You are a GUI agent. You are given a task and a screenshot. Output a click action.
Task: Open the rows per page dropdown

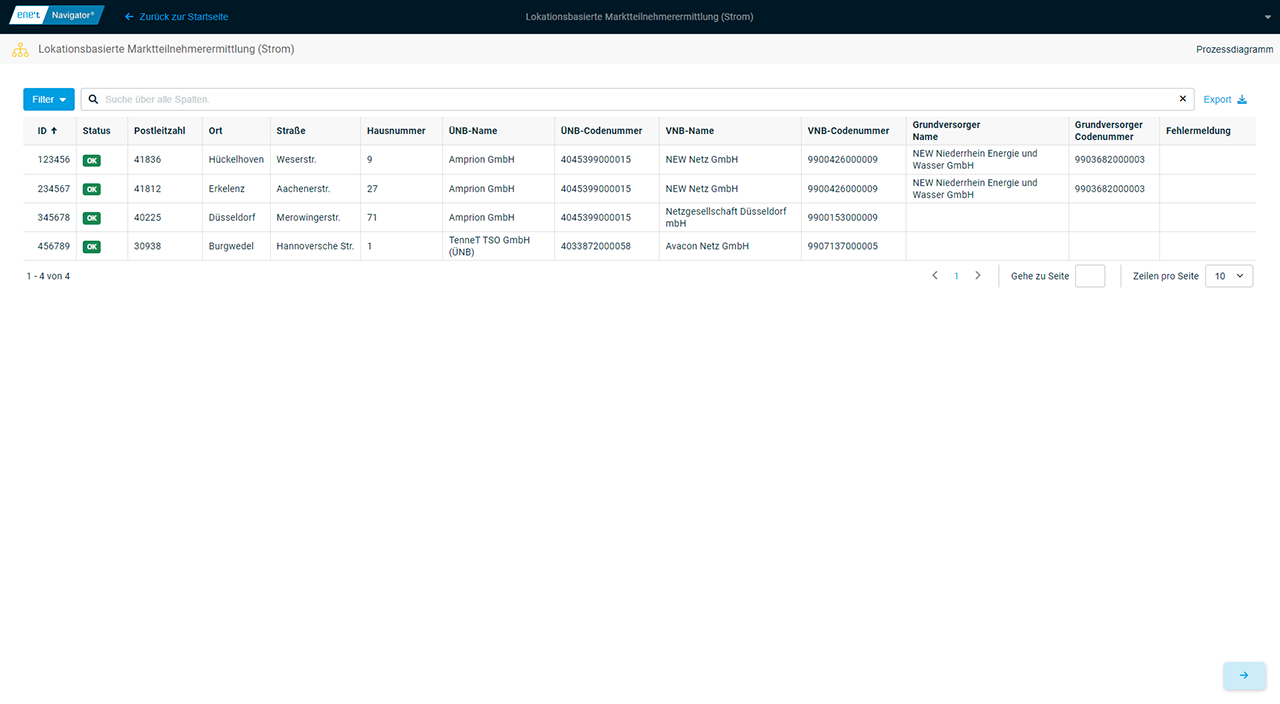(x=1228, y=276)
